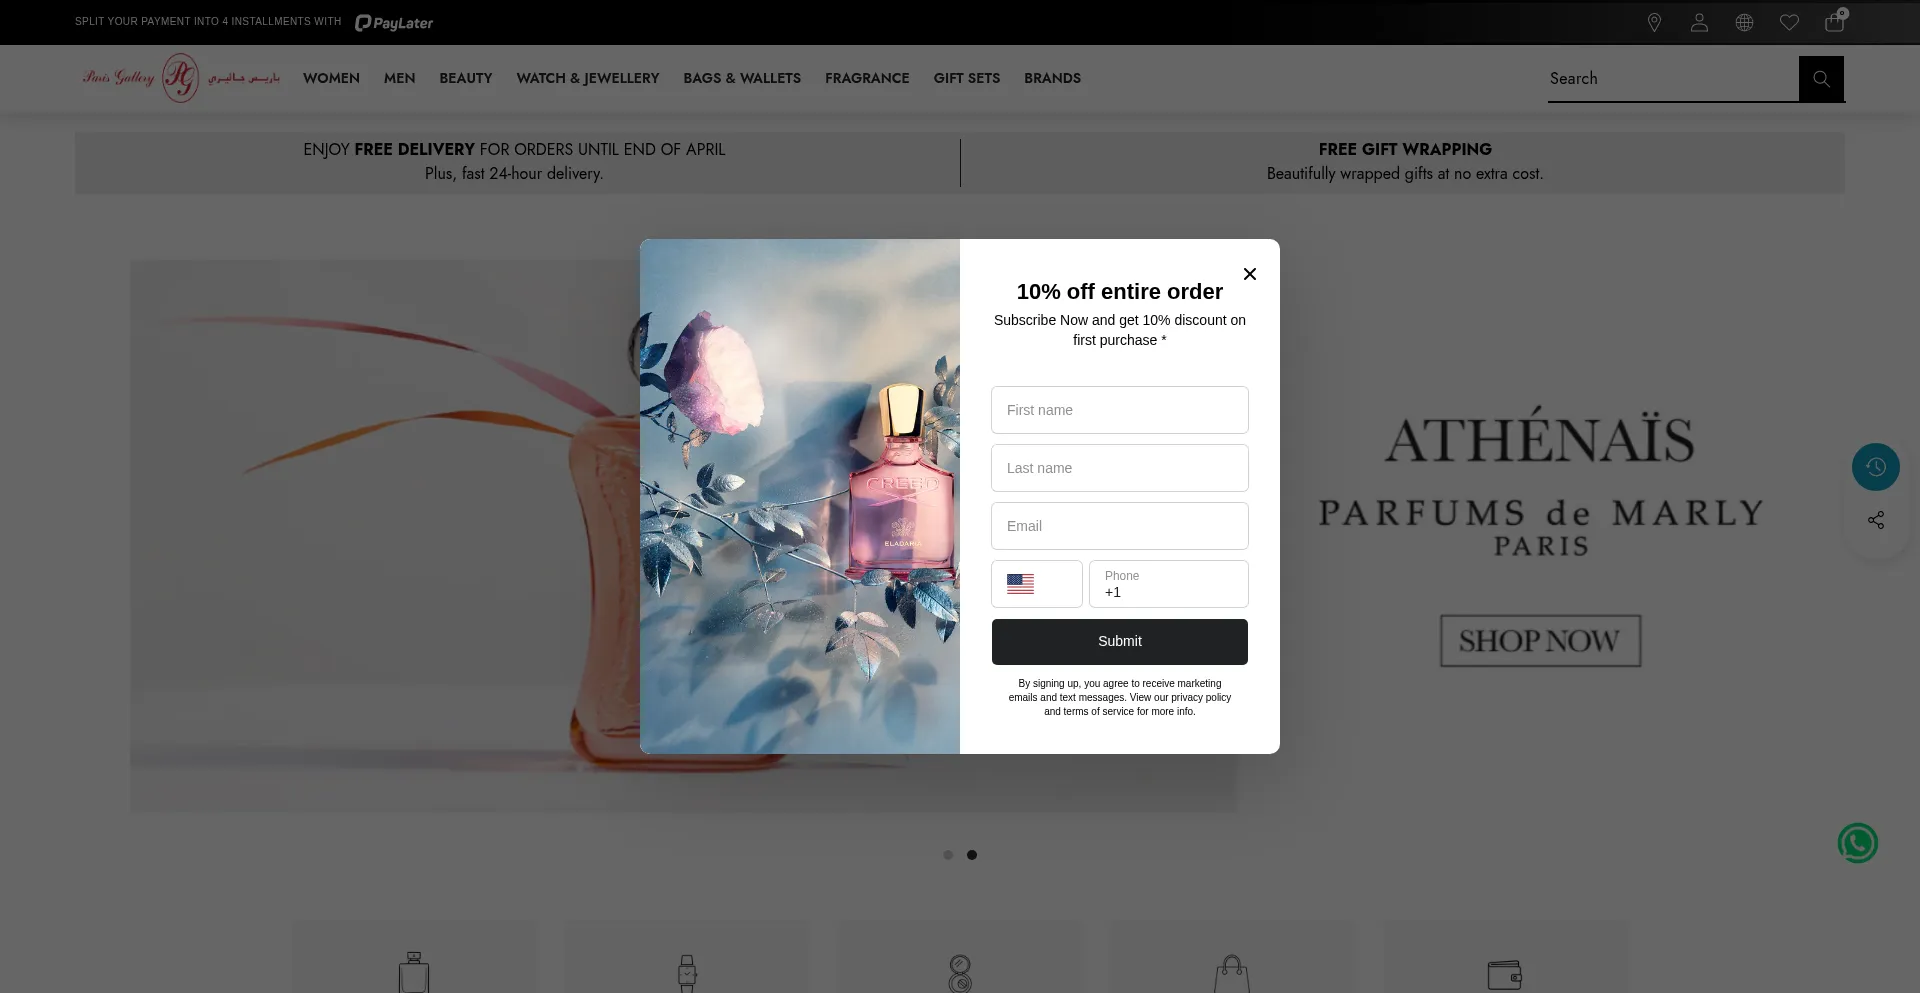Open the MEN menu
1920x993 pixels.
click(399, 78)
